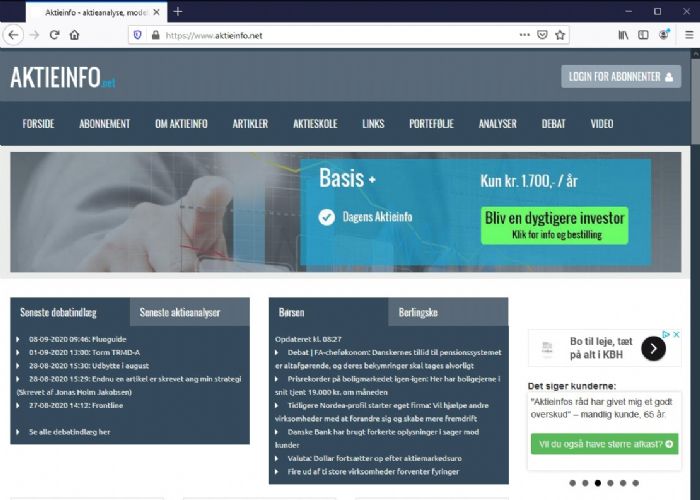Click Bliv en dygtigere investor button

(554, 225)
